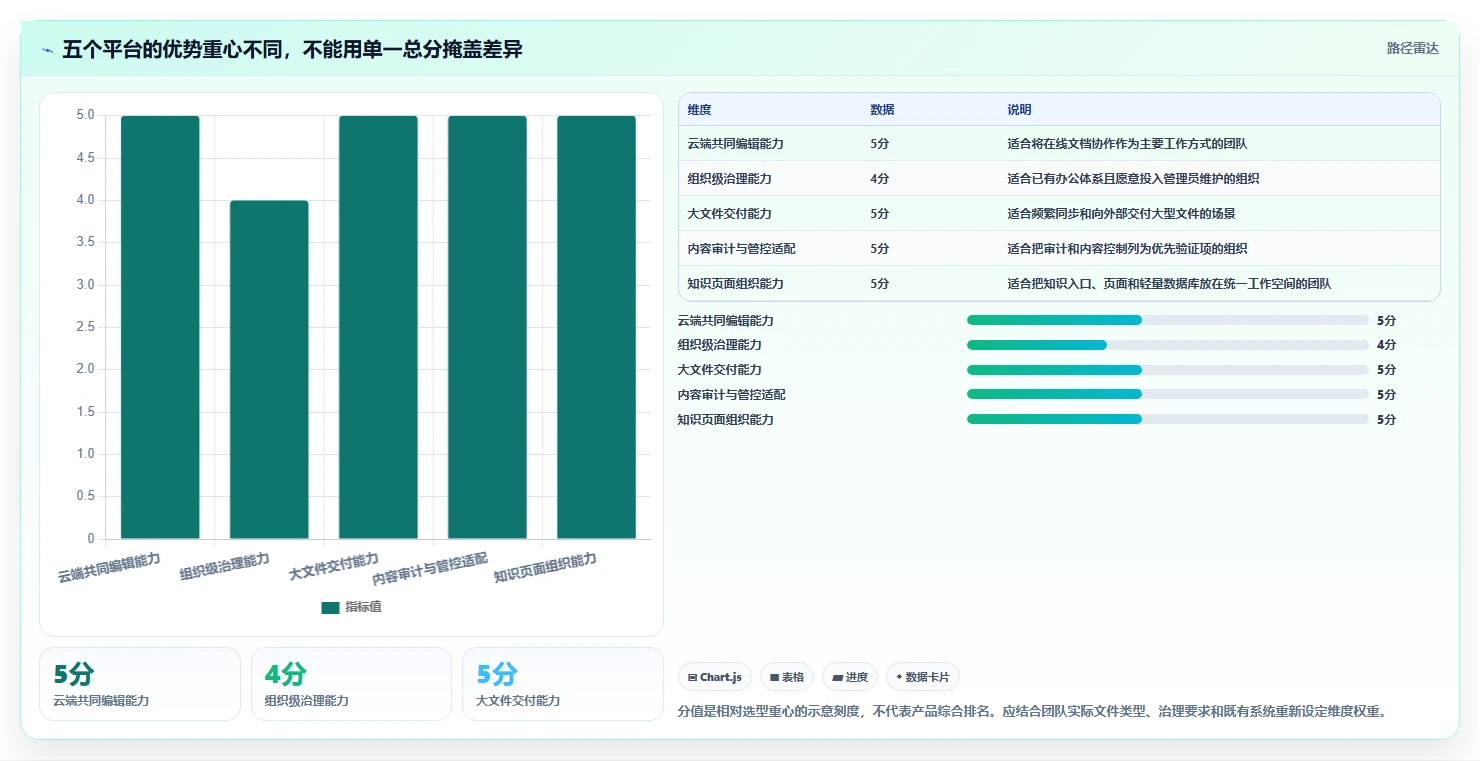Viewport: 1480px width, 761px height.
Task: Toggle the 指标值 legend color box
Action: [330, 607]
